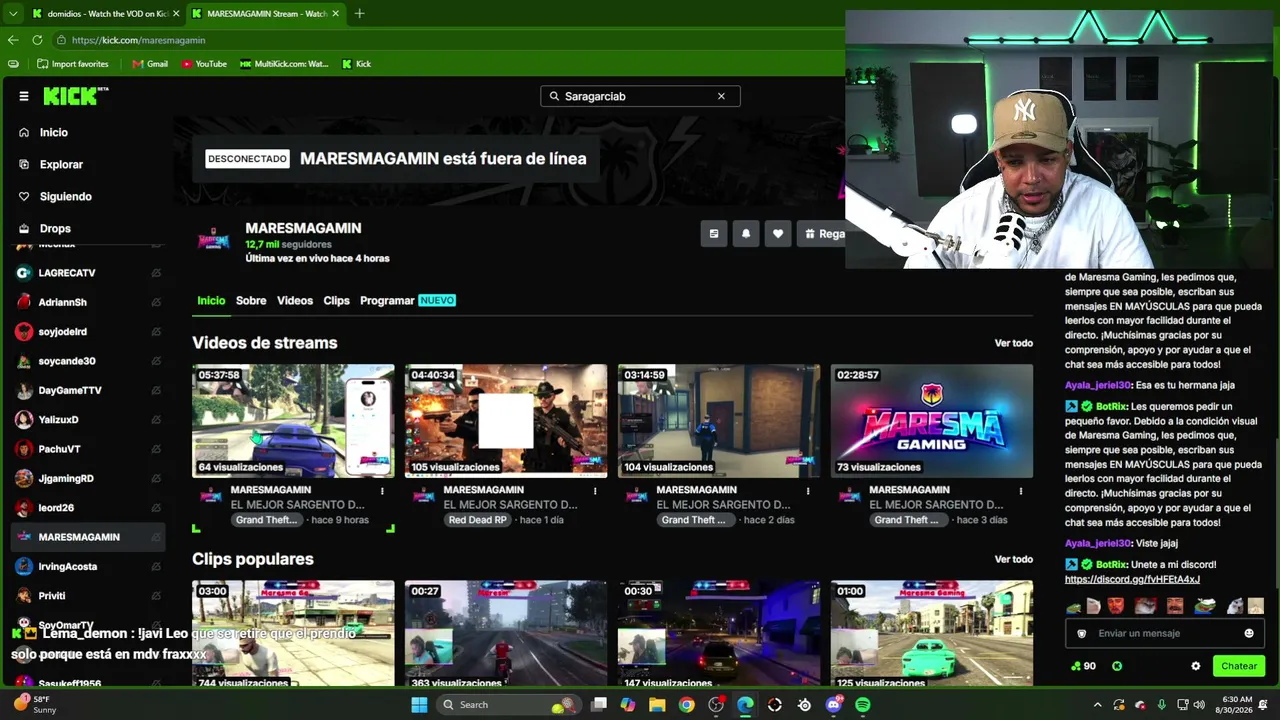This screenshot has height=720, width=1280.
Task: Click Ver todo for Clips populares
Action: 1014,559
